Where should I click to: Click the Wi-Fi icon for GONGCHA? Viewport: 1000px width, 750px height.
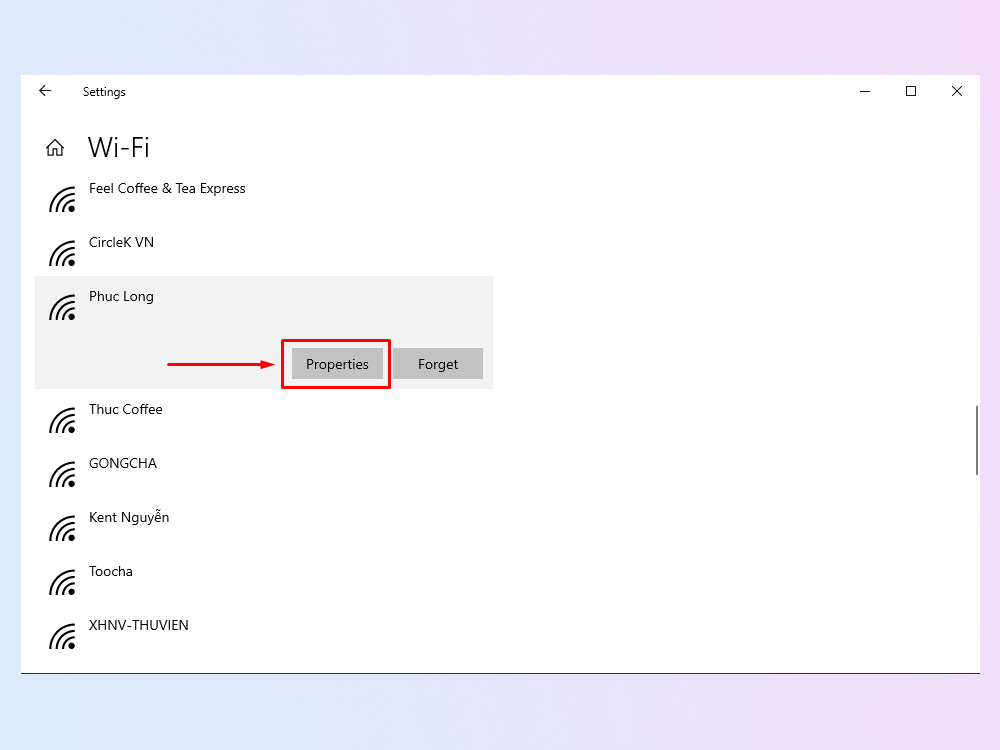(62, 475)
